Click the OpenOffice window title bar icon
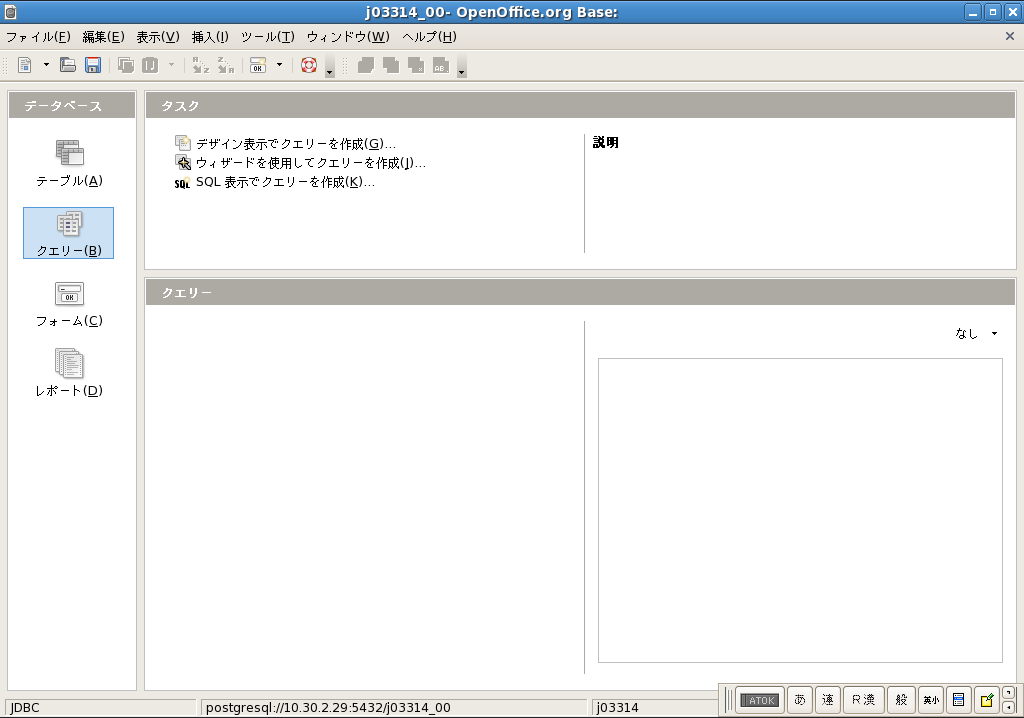The height and width of the screenshot is (718, 1024). [x=10, y=12]
